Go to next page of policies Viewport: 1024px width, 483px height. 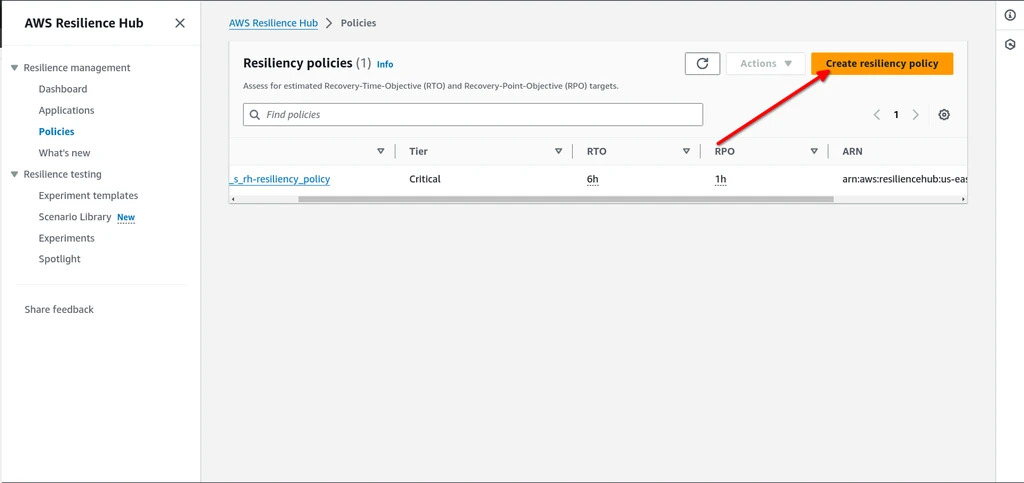point(916,115)
